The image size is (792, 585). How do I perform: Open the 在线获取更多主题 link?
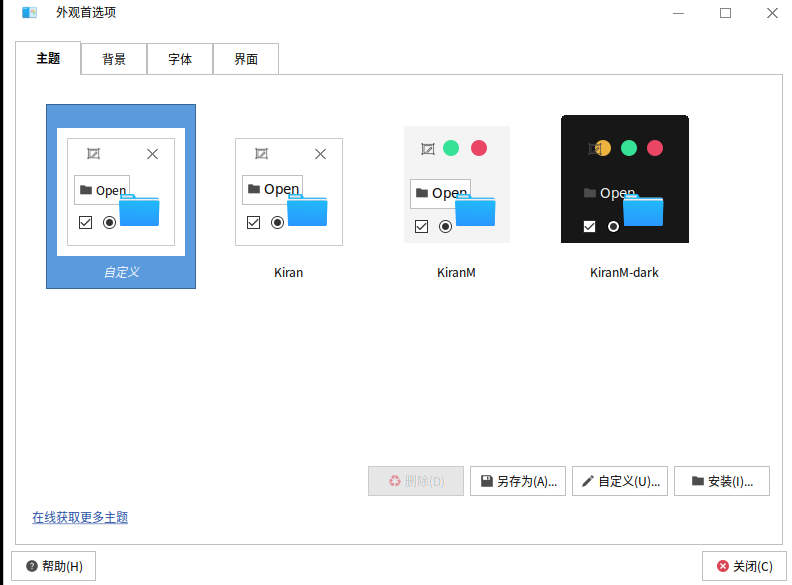(80, 517)
